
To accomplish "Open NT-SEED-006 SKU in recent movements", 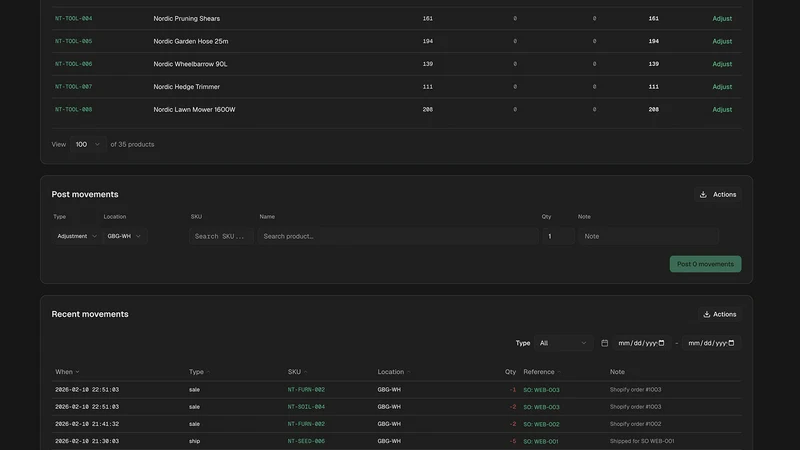I will click(306, 441).
